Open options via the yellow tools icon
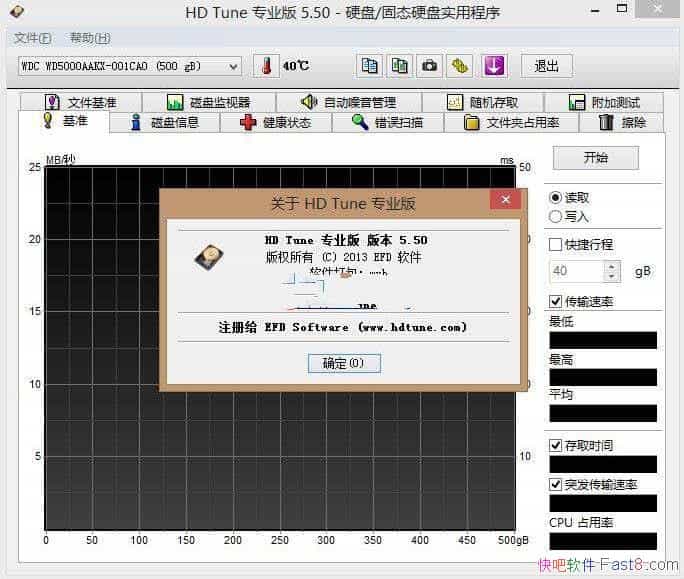This screenshot has height=579, width=684. tap(459, 66)
